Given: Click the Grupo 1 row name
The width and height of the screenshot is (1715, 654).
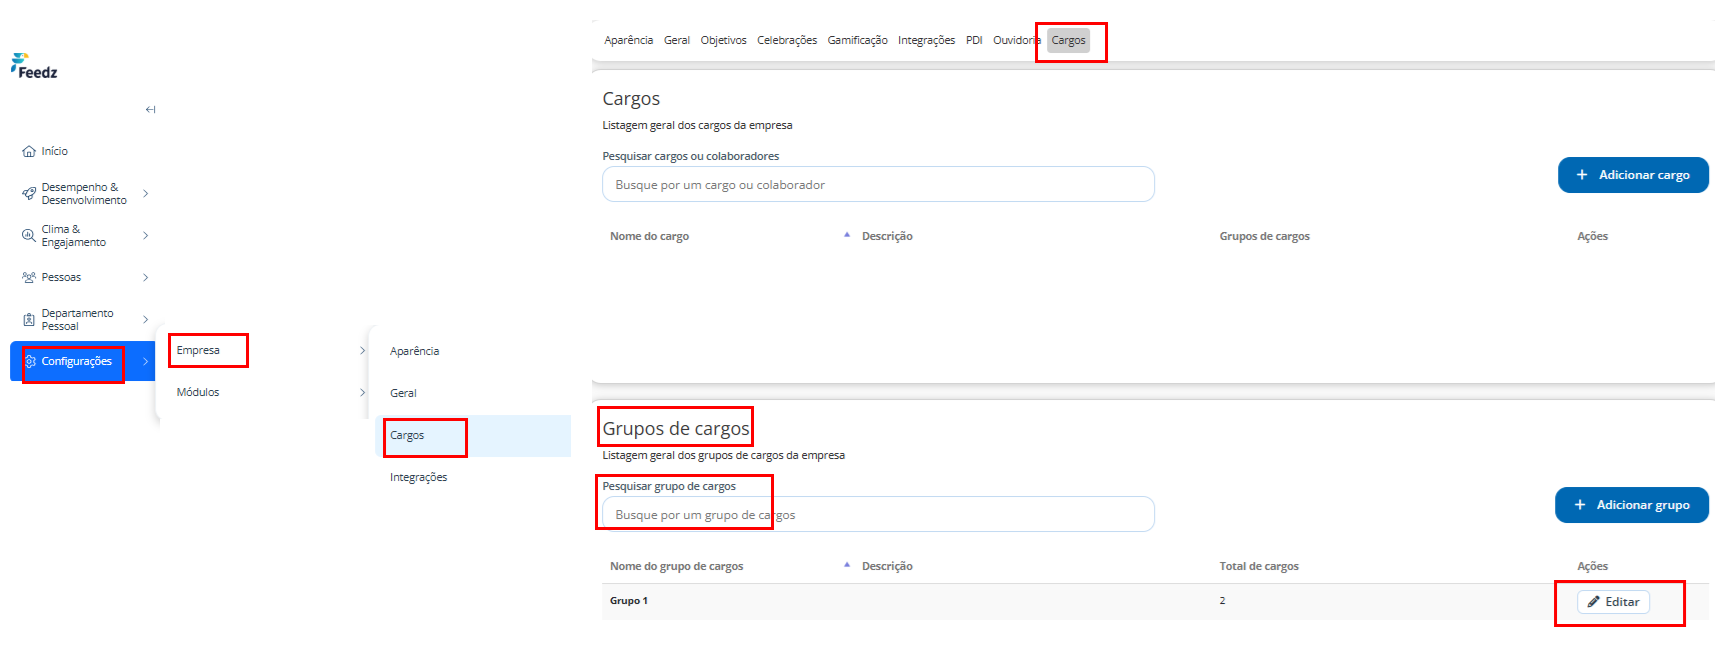Looking at the screenshot, I should click(629, 601).
